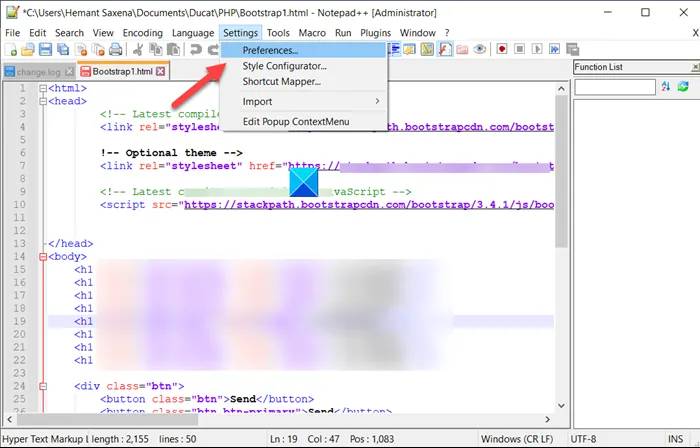Viewport: 700px width, 448px height.
Task: Close the Bootstrap1.html tab
Action: (161, 71)
